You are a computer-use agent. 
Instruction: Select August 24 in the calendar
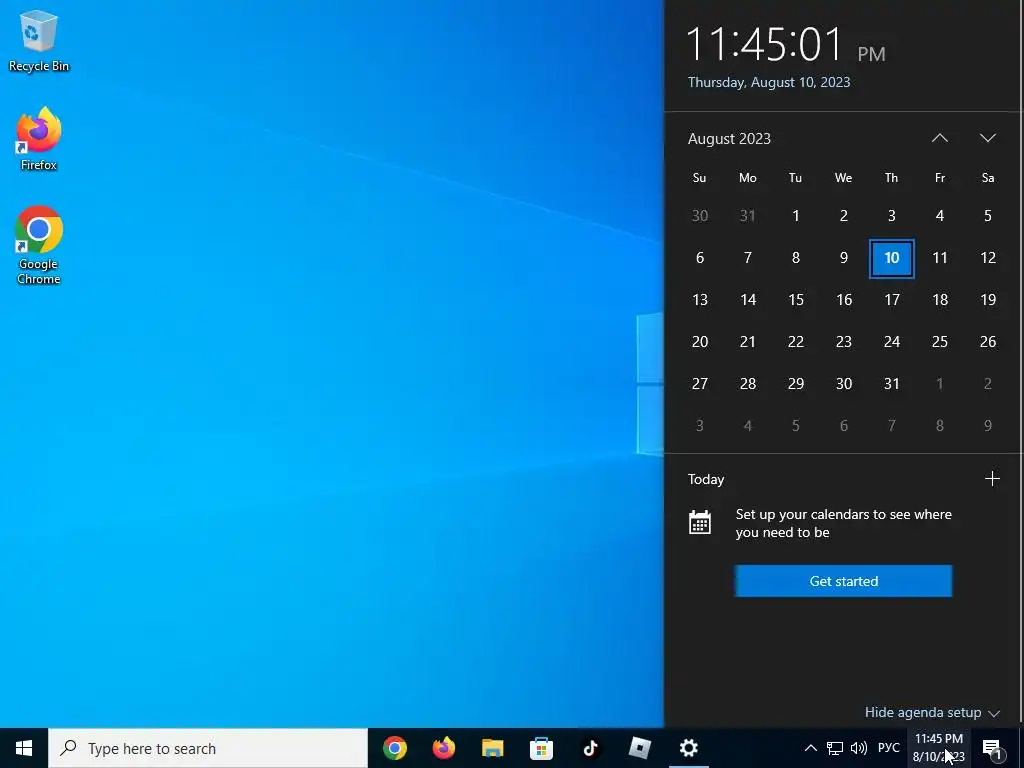[x=891, y=342]
